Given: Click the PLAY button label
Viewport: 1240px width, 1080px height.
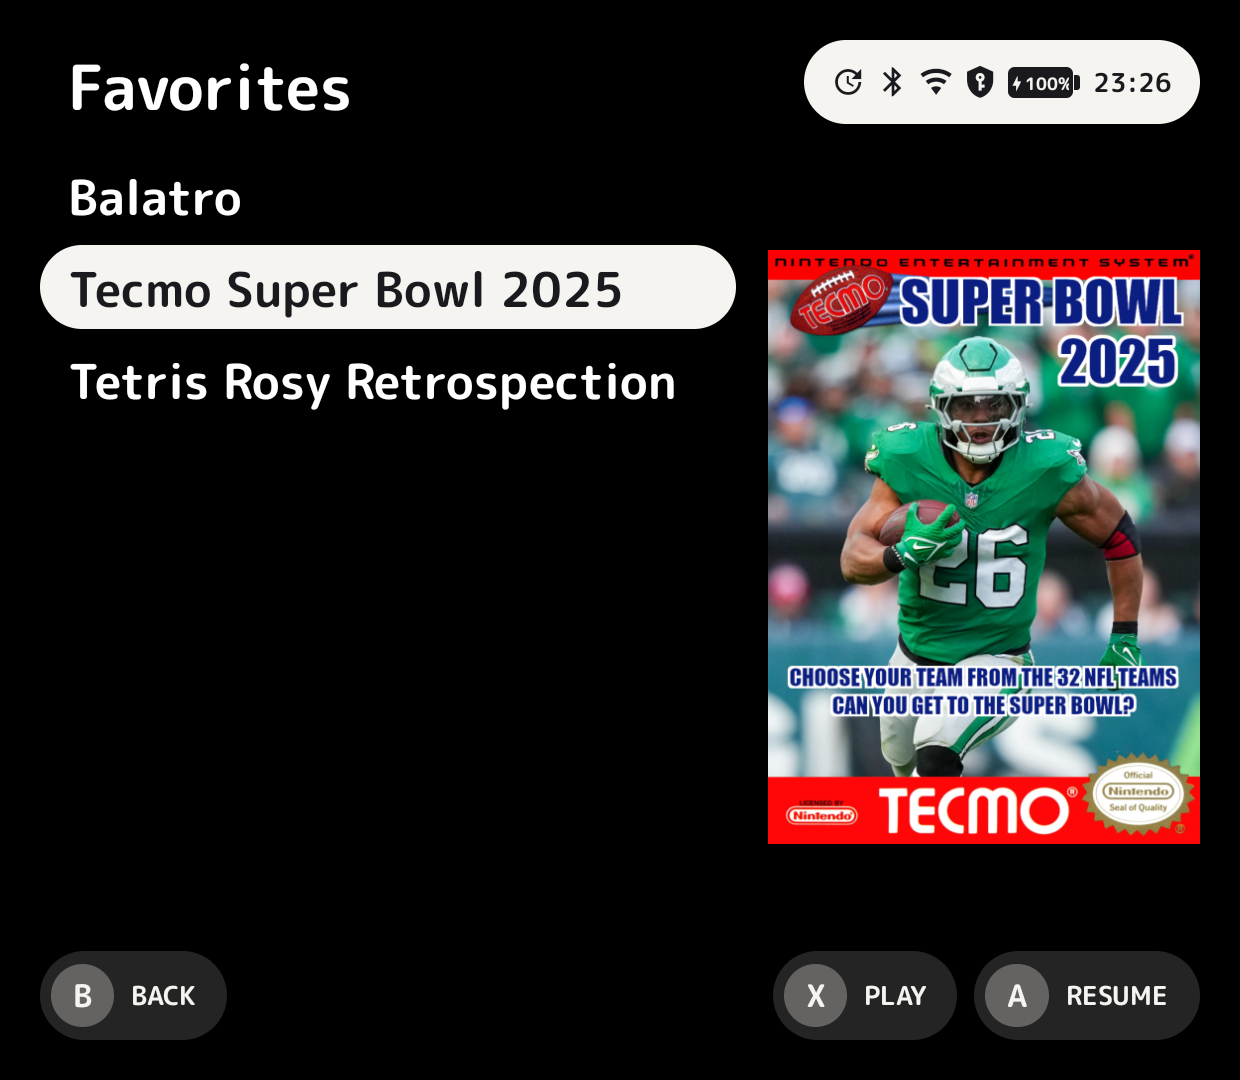Looking at the screenshot, I should (895, 996).
